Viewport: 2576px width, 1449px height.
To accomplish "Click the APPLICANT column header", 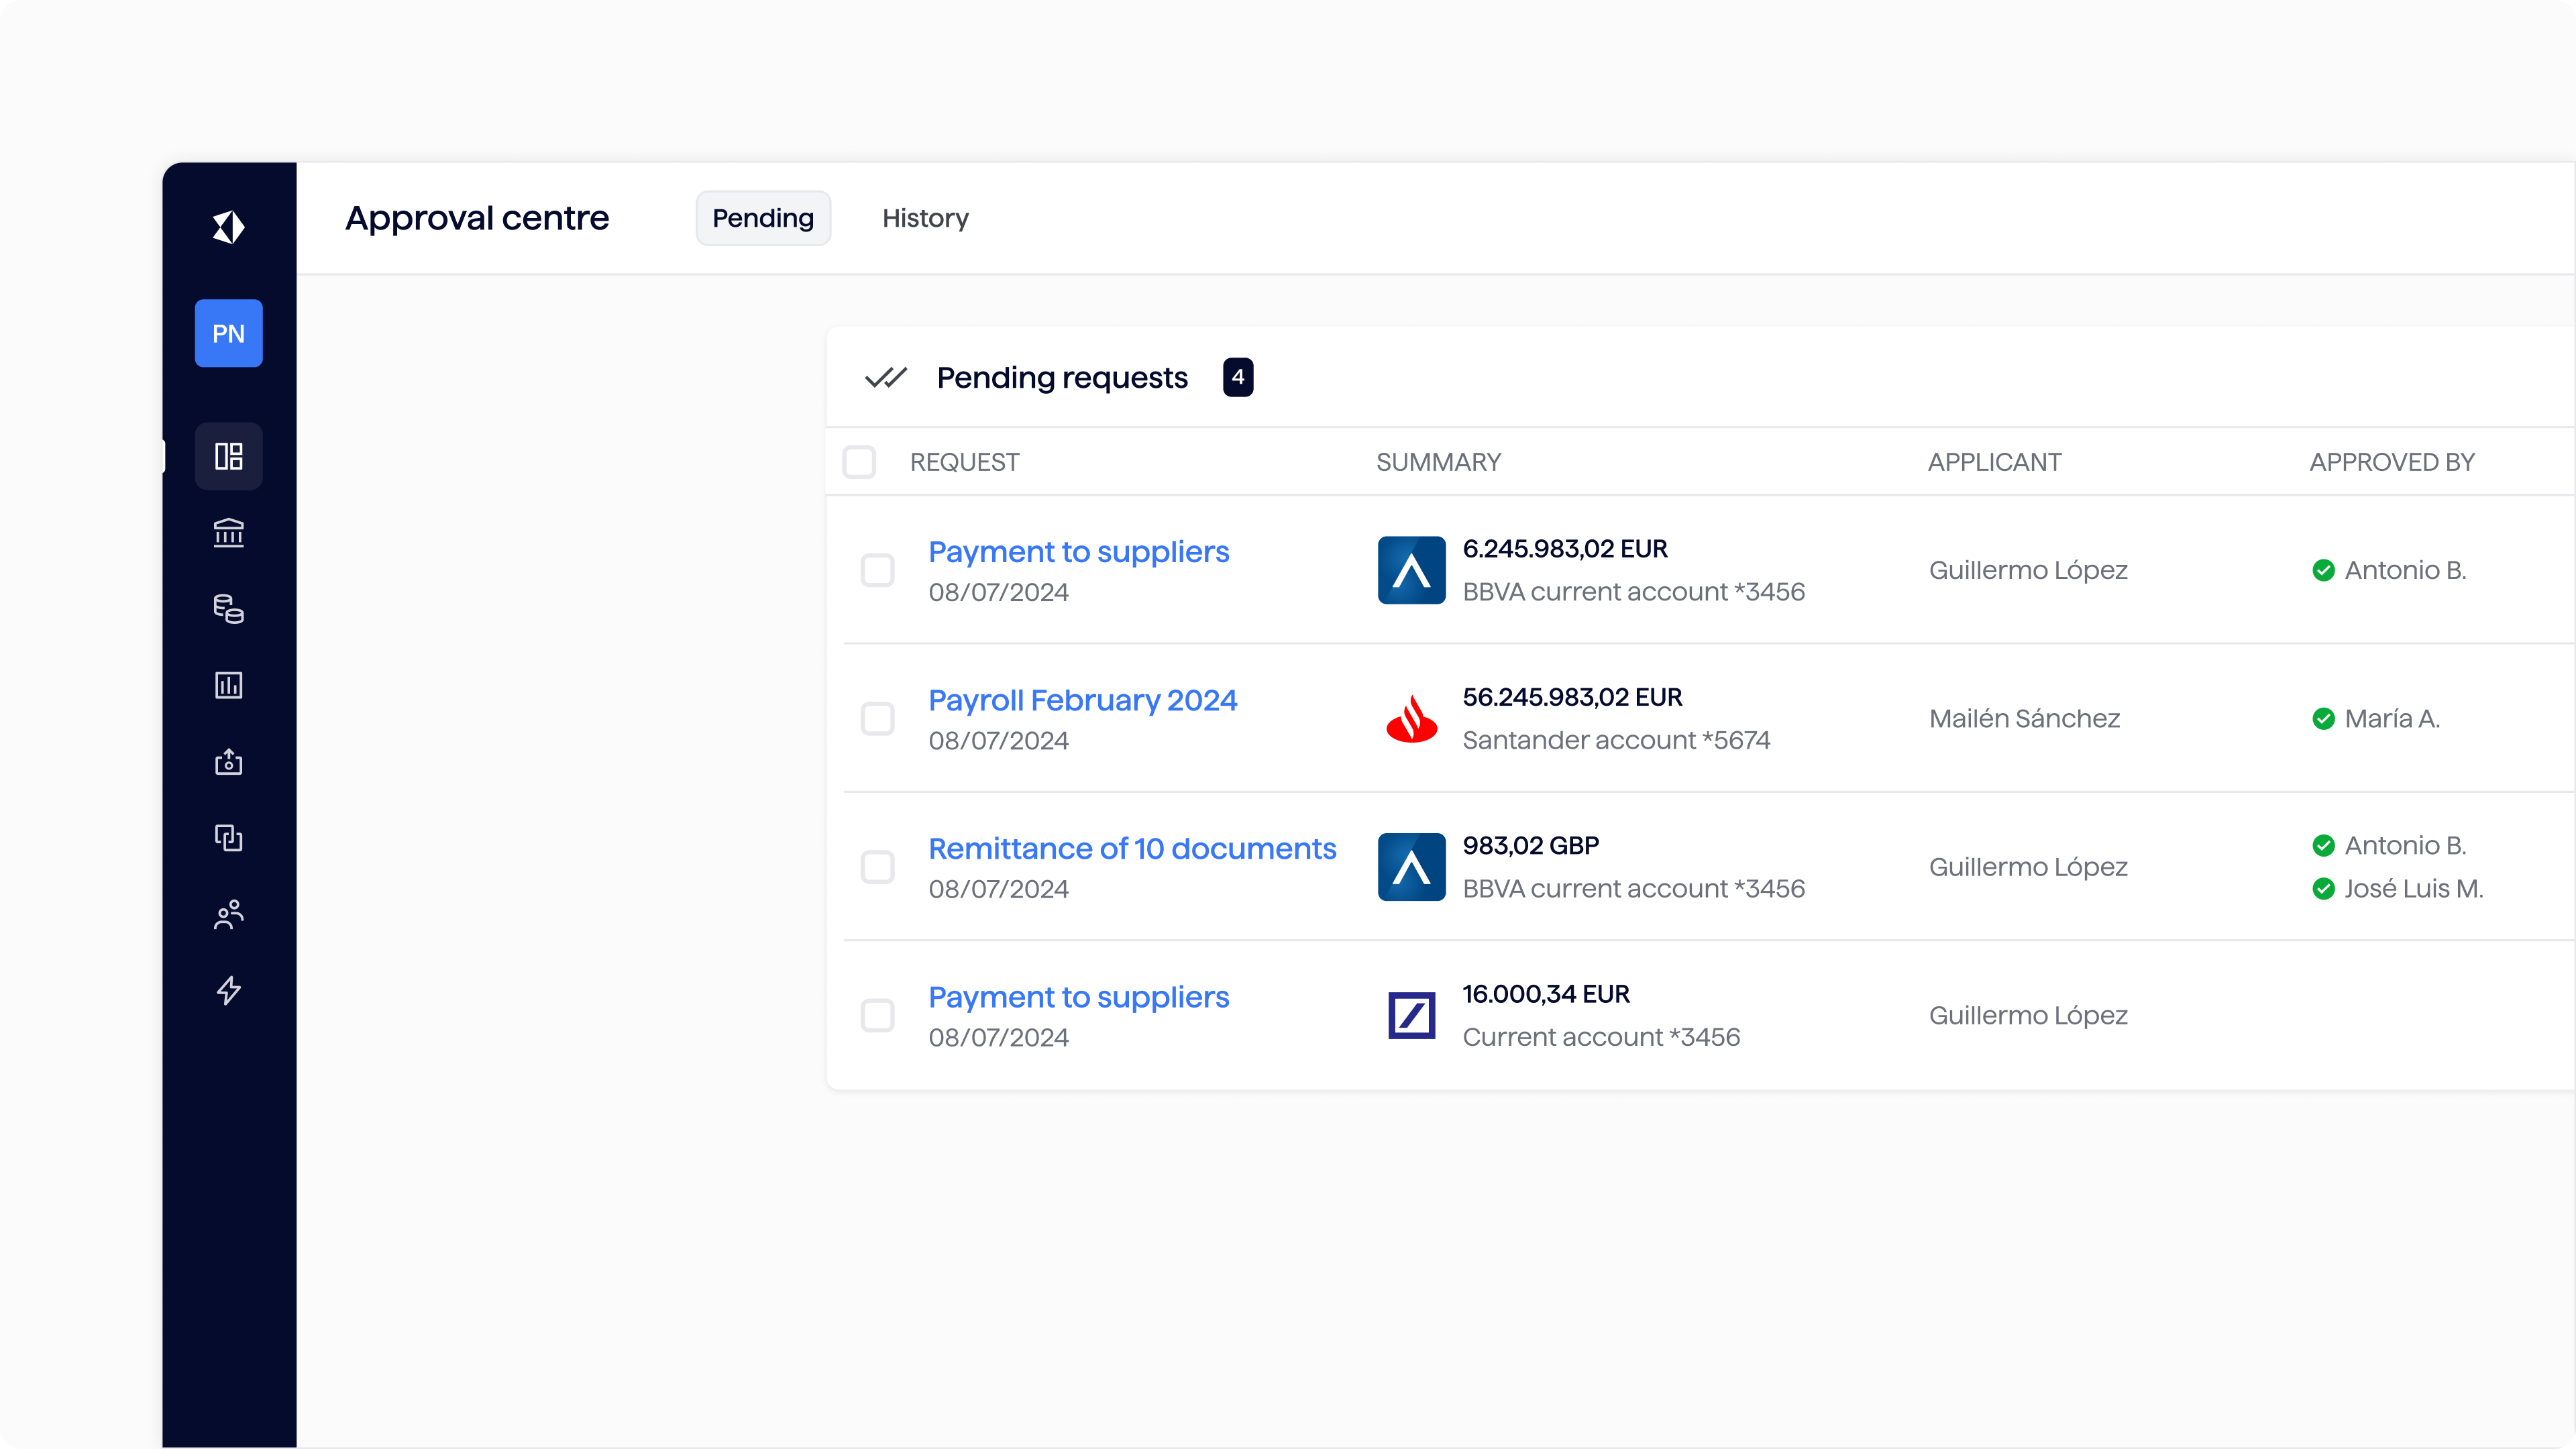I will coord(1994,462).
